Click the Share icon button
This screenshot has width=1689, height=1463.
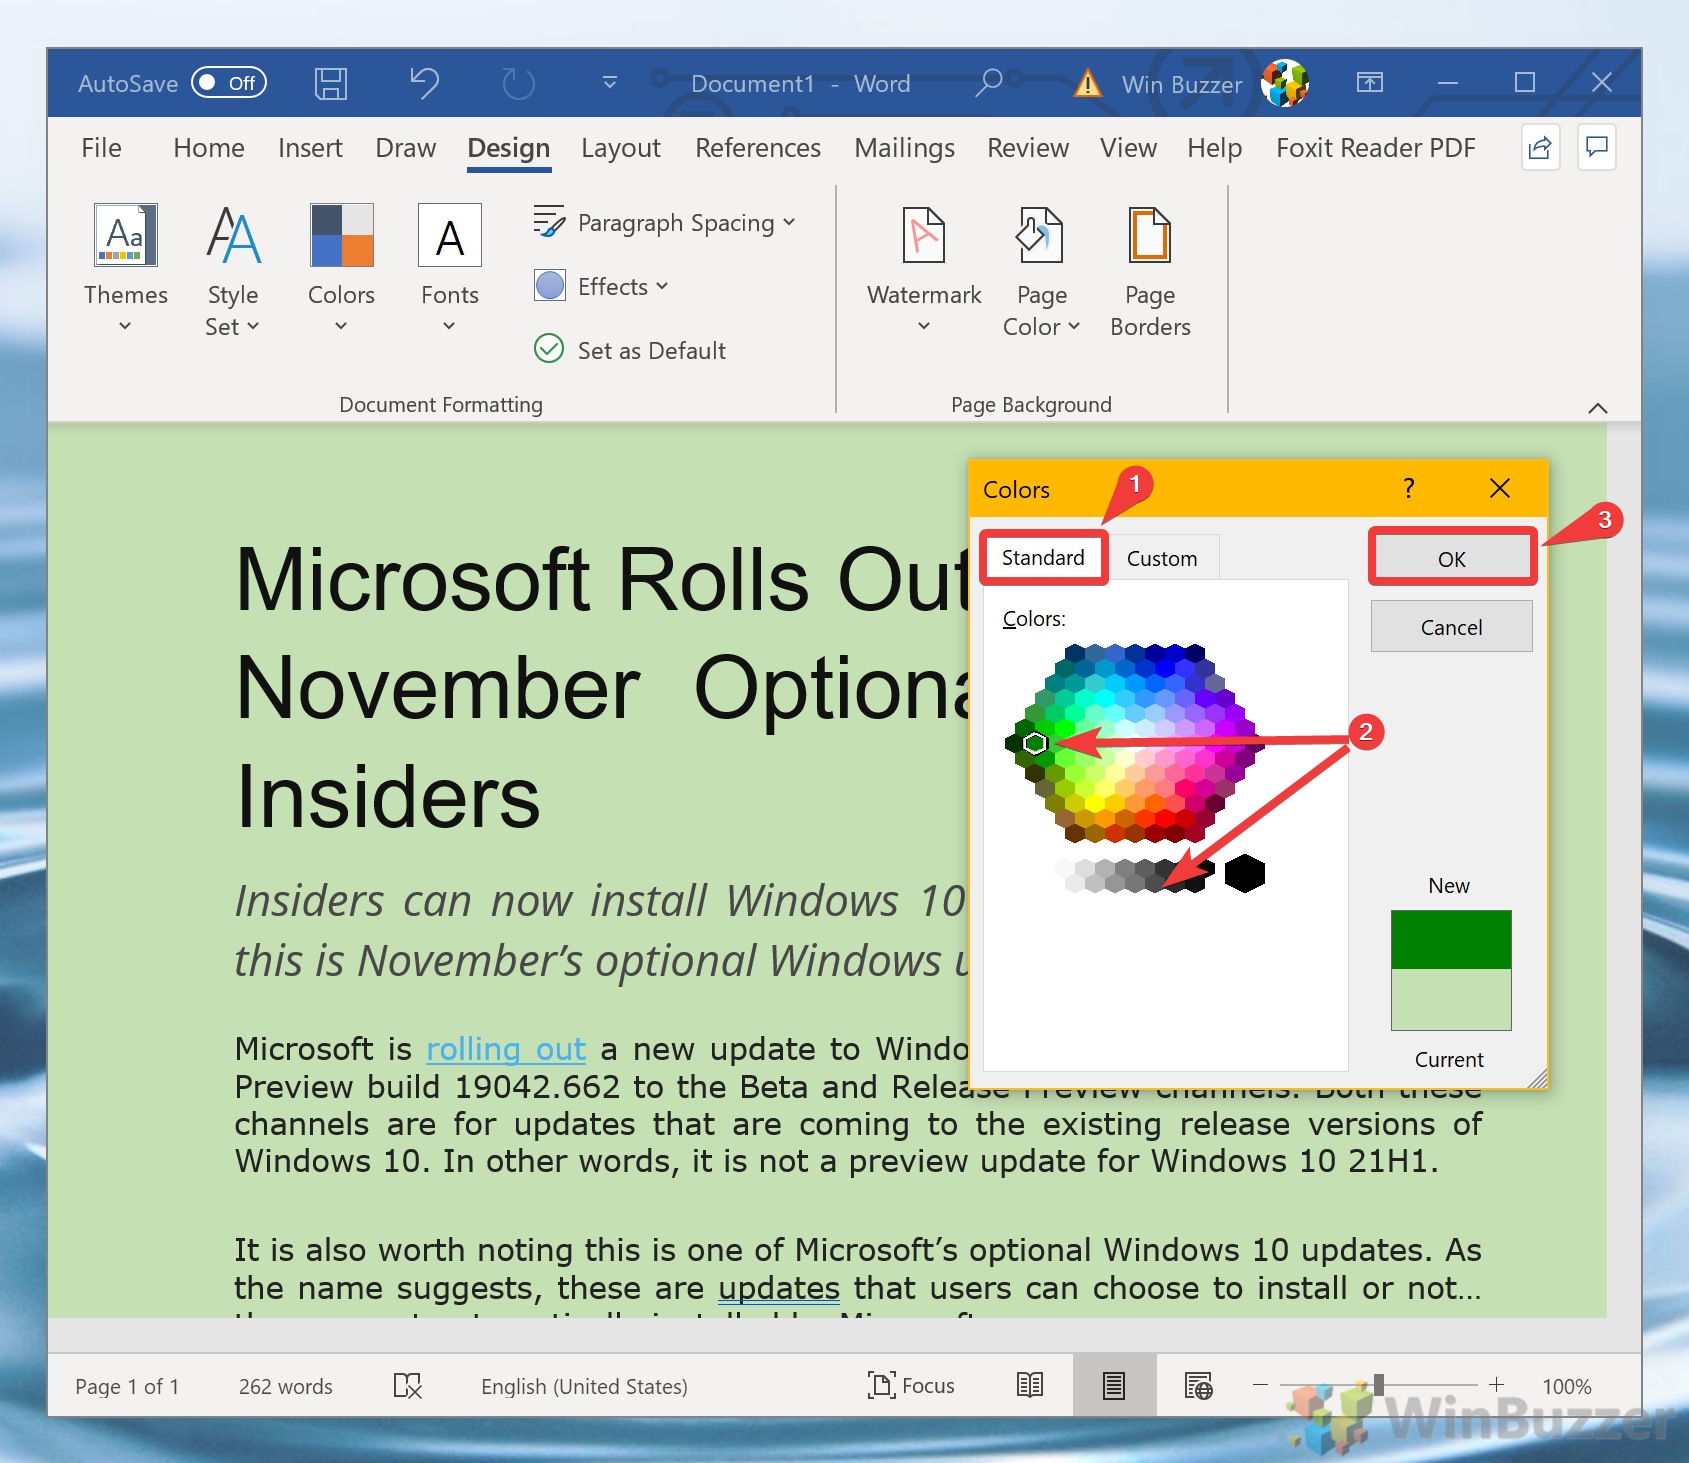1541,148
